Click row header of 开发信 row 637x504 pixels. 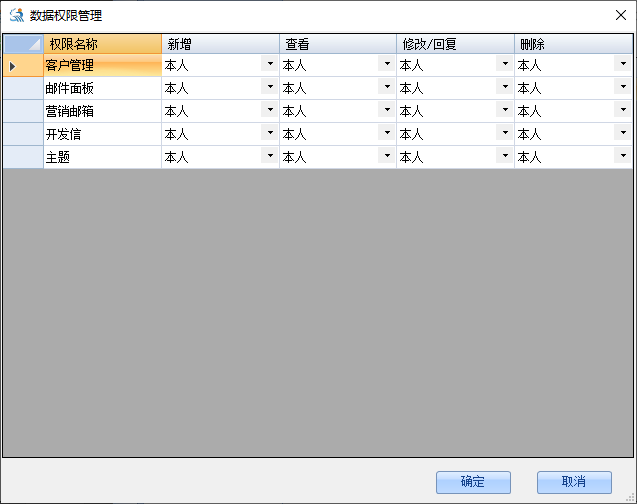click(x=23, y=134)
